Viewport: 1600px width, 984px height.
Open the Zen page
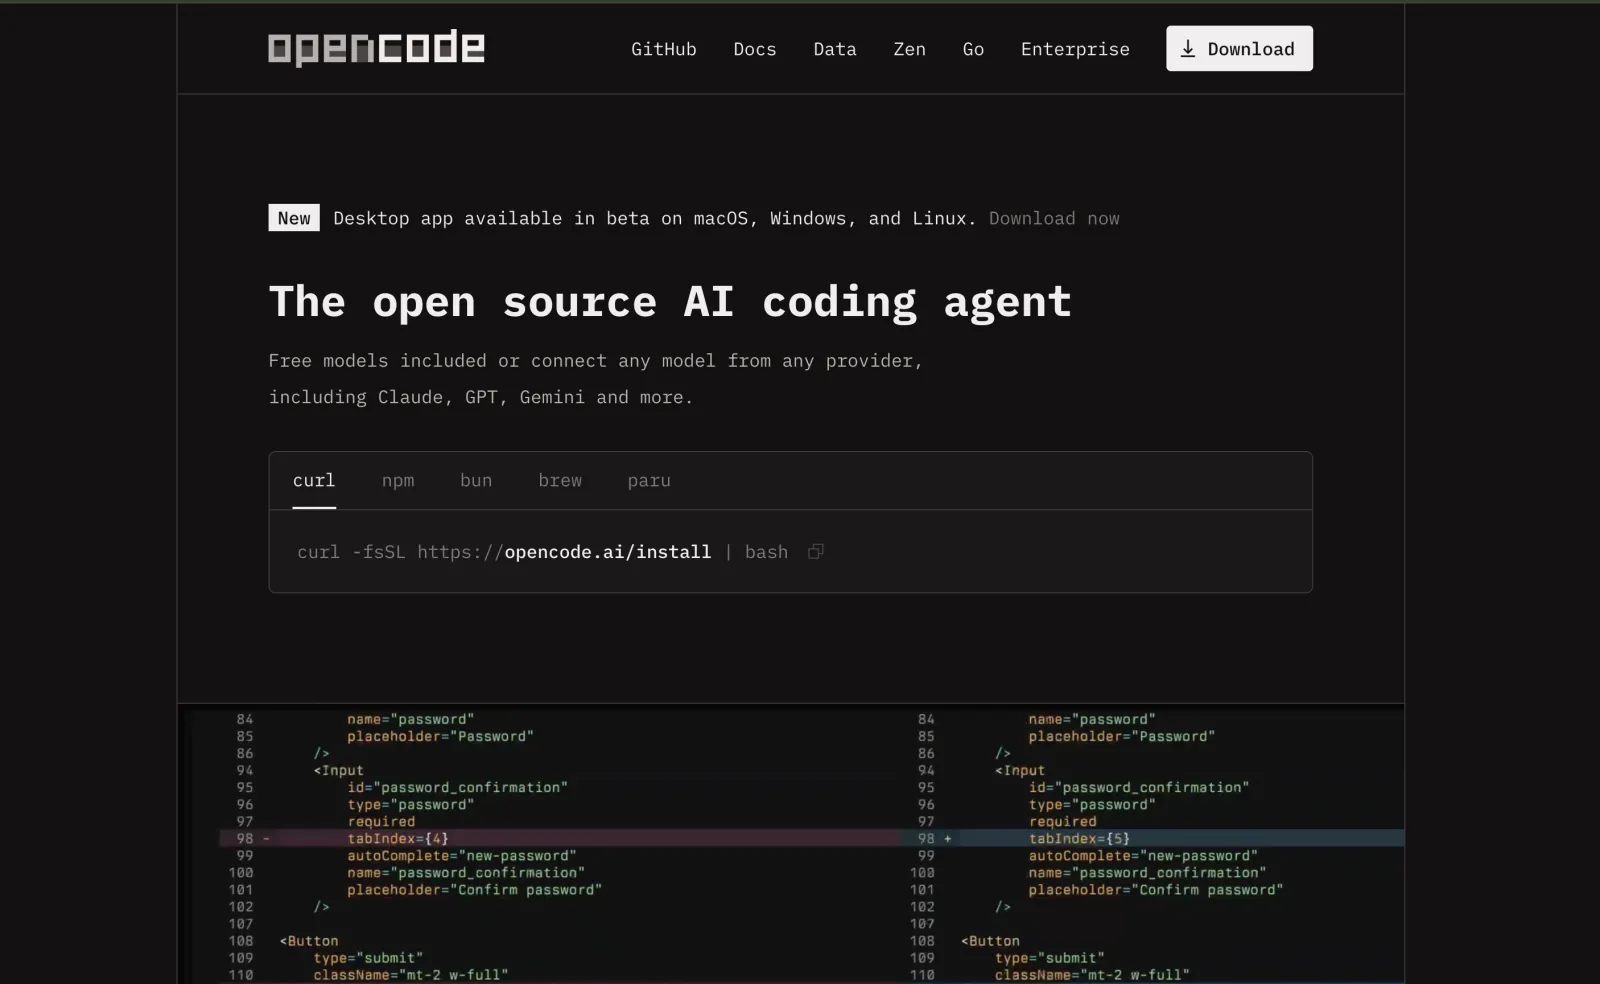[910, 49]
